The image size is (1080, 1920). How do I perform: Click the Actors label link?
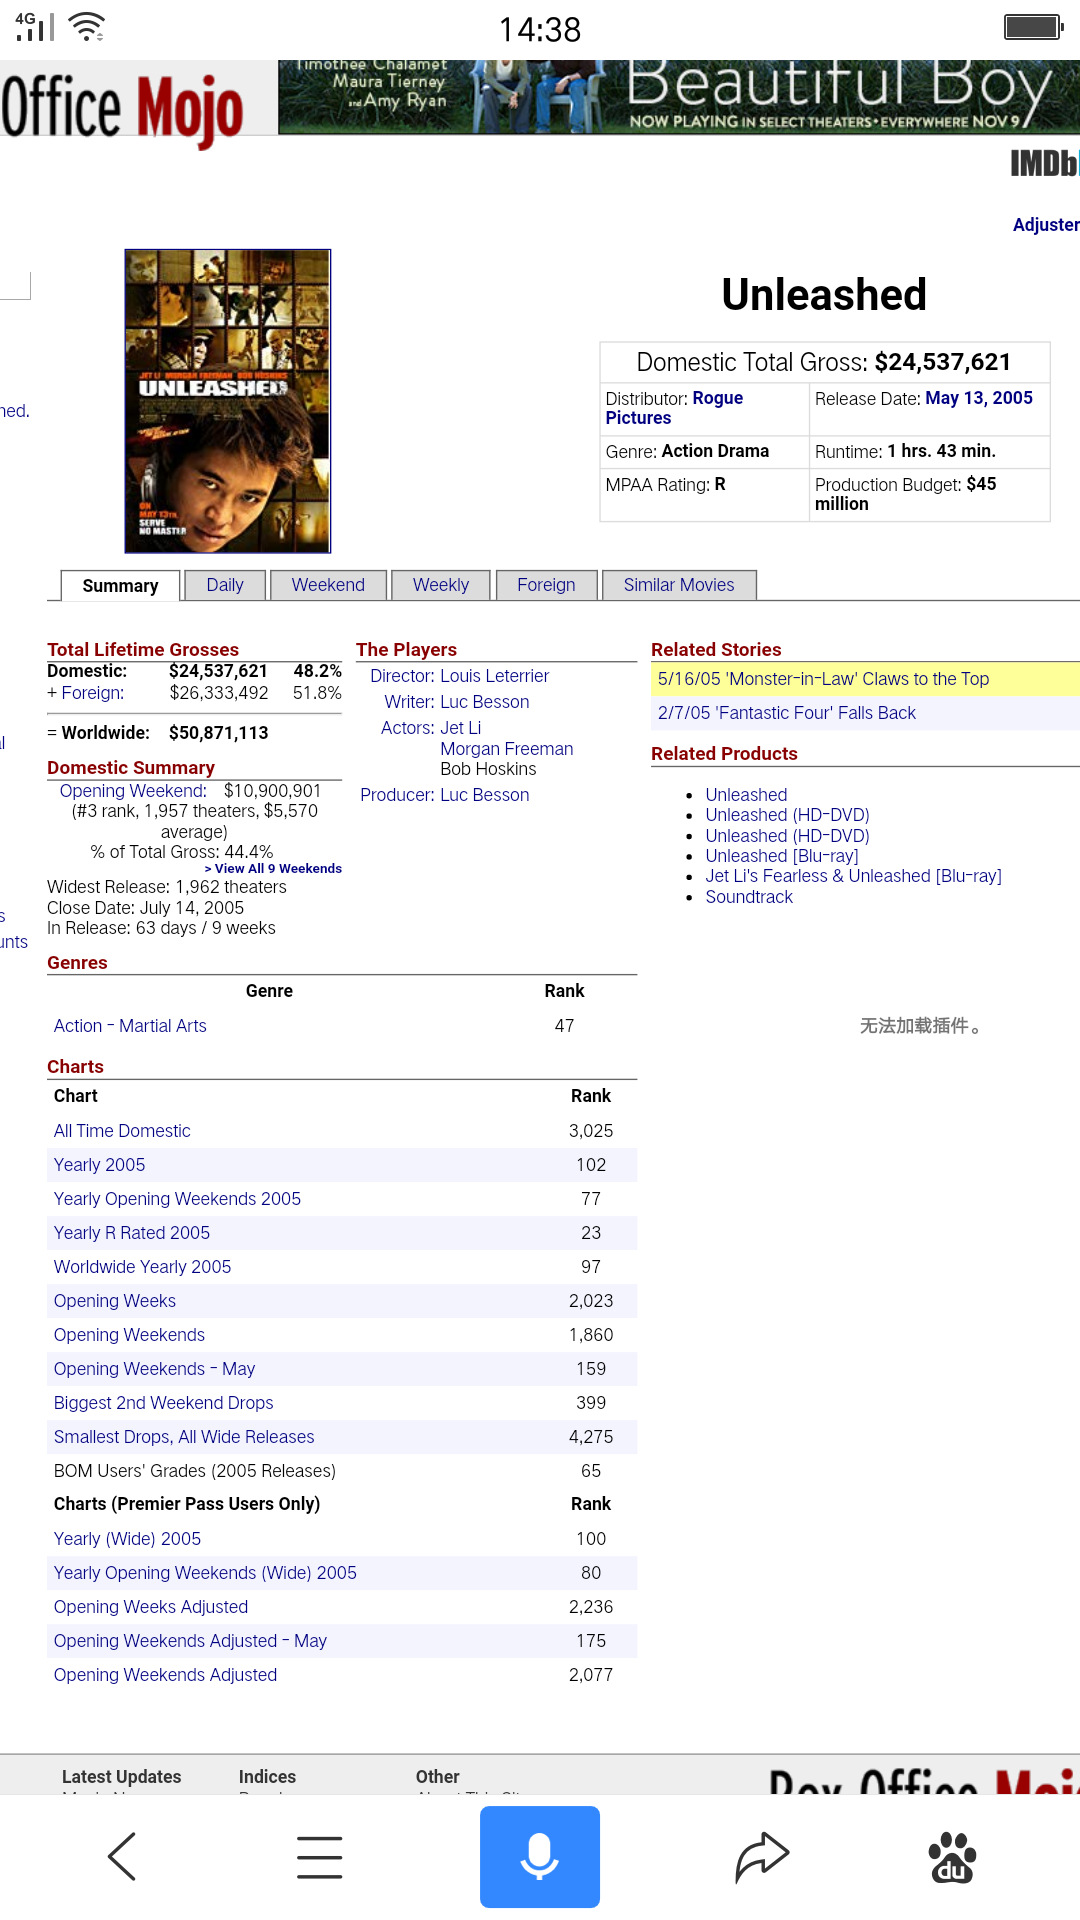(x=408, y=728)
